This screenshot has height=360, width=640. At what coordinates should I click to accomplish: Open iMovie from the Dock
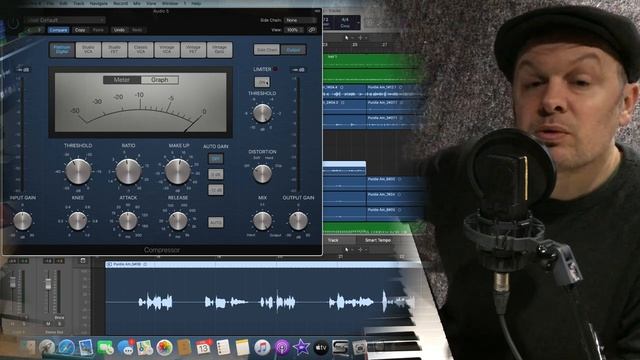301,347
